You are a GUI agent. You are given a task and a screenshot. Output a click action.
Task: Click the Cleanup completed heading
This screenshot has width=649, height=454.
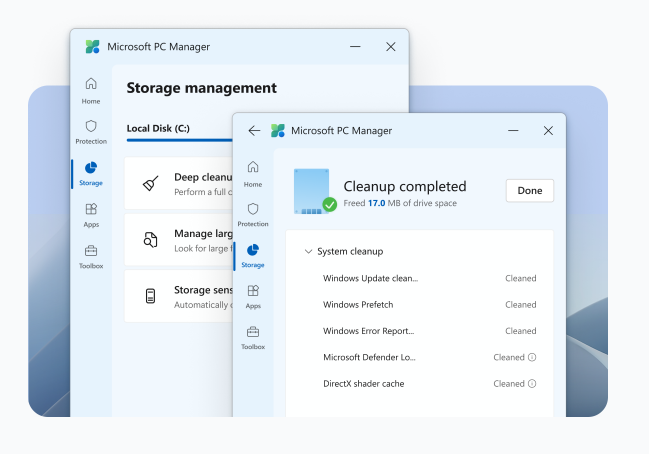click(x=405, y=186)
